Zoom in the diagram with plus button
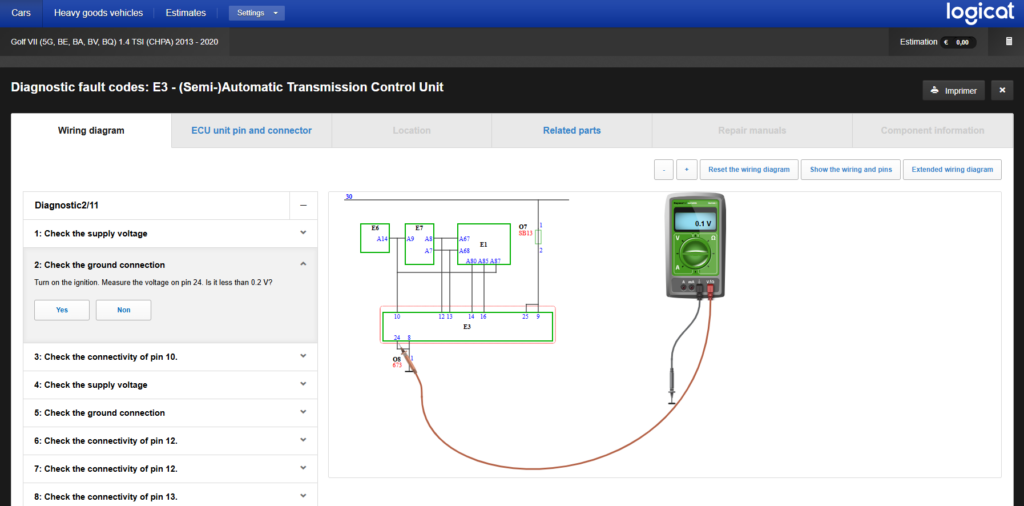The height and width of the screenshot is (506, 1024). (686, 169)
